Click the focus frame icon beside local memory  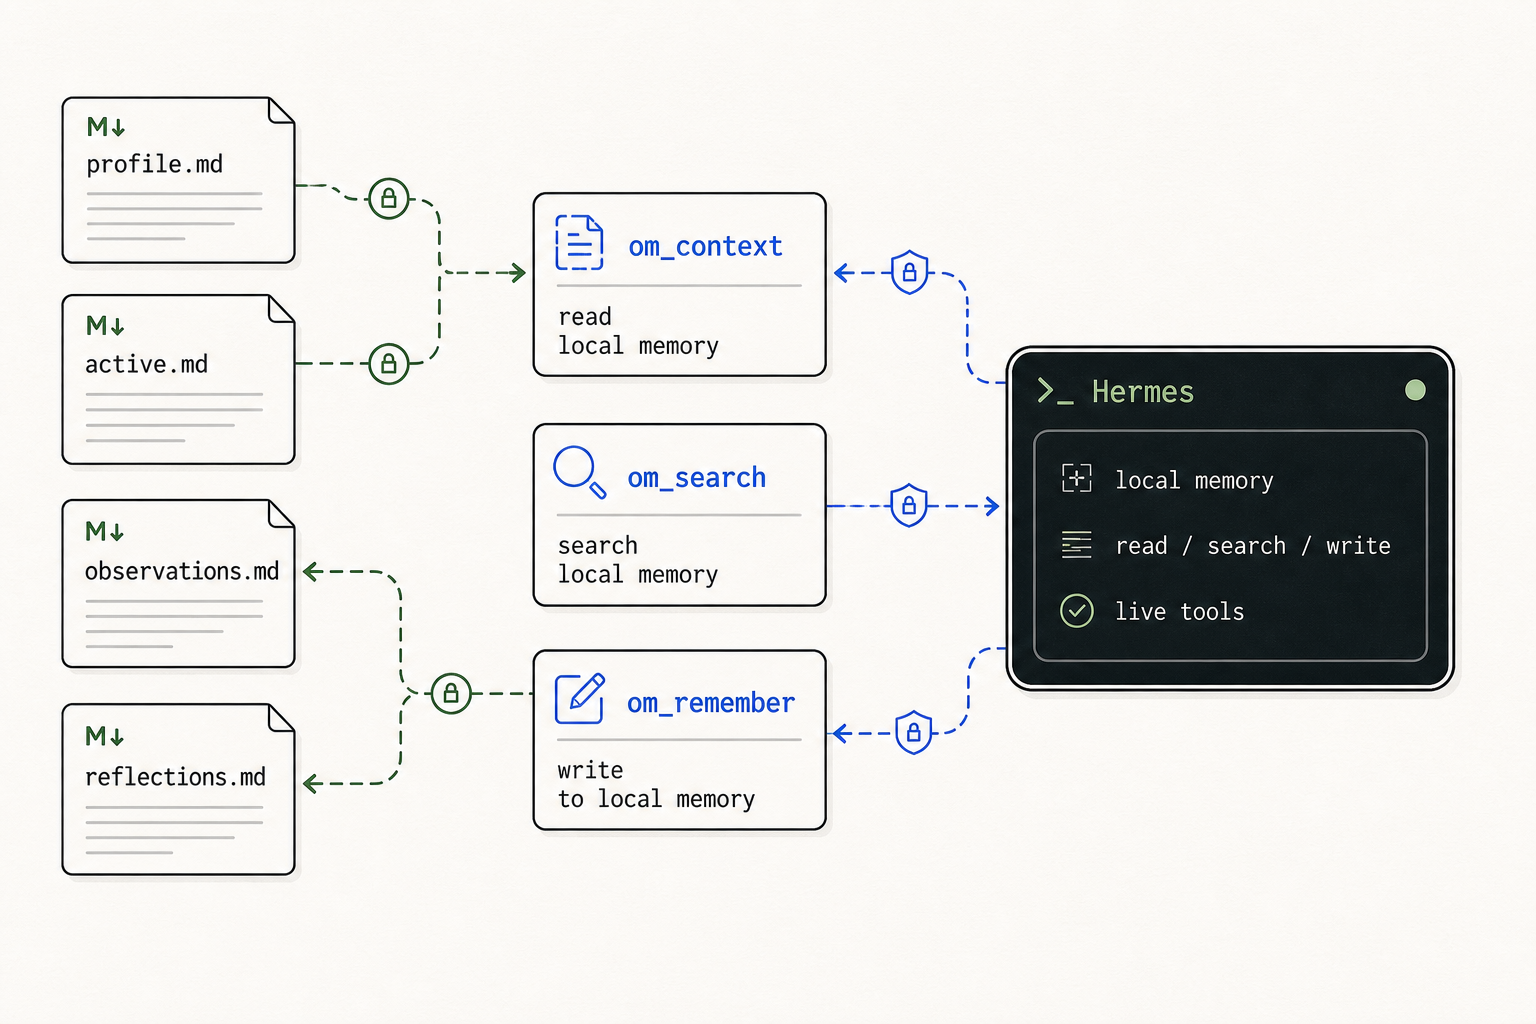1077,478
